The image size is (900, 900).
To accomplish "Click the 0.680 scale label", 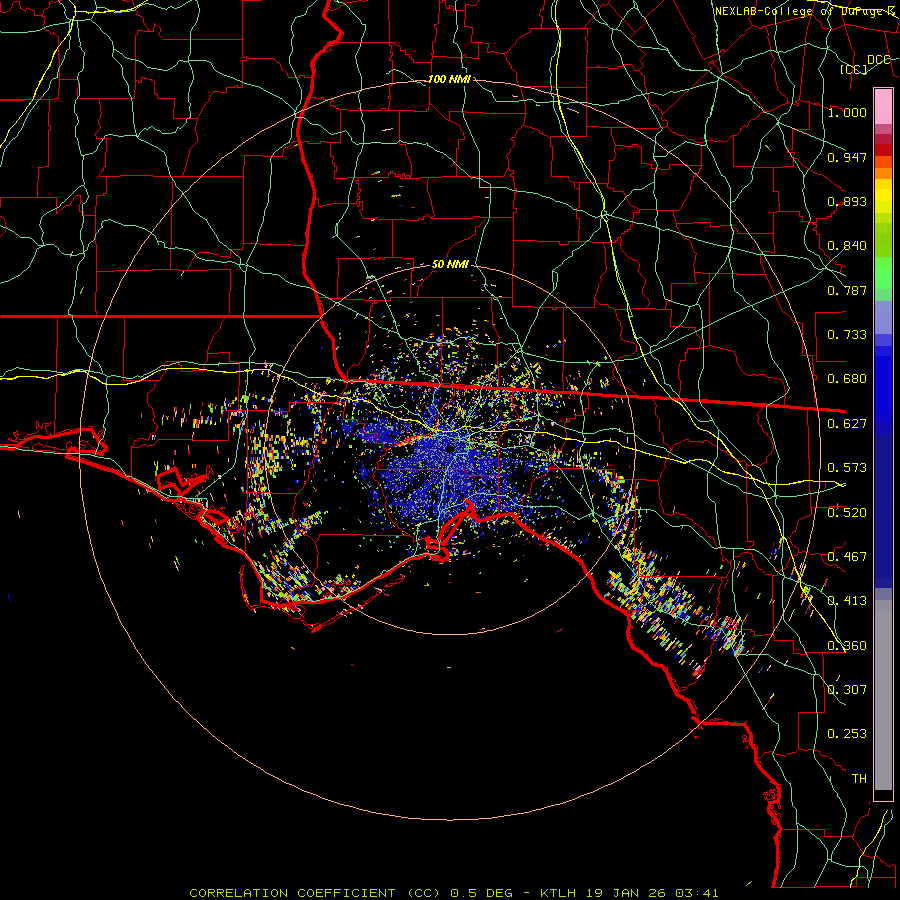I will [847, 379].
